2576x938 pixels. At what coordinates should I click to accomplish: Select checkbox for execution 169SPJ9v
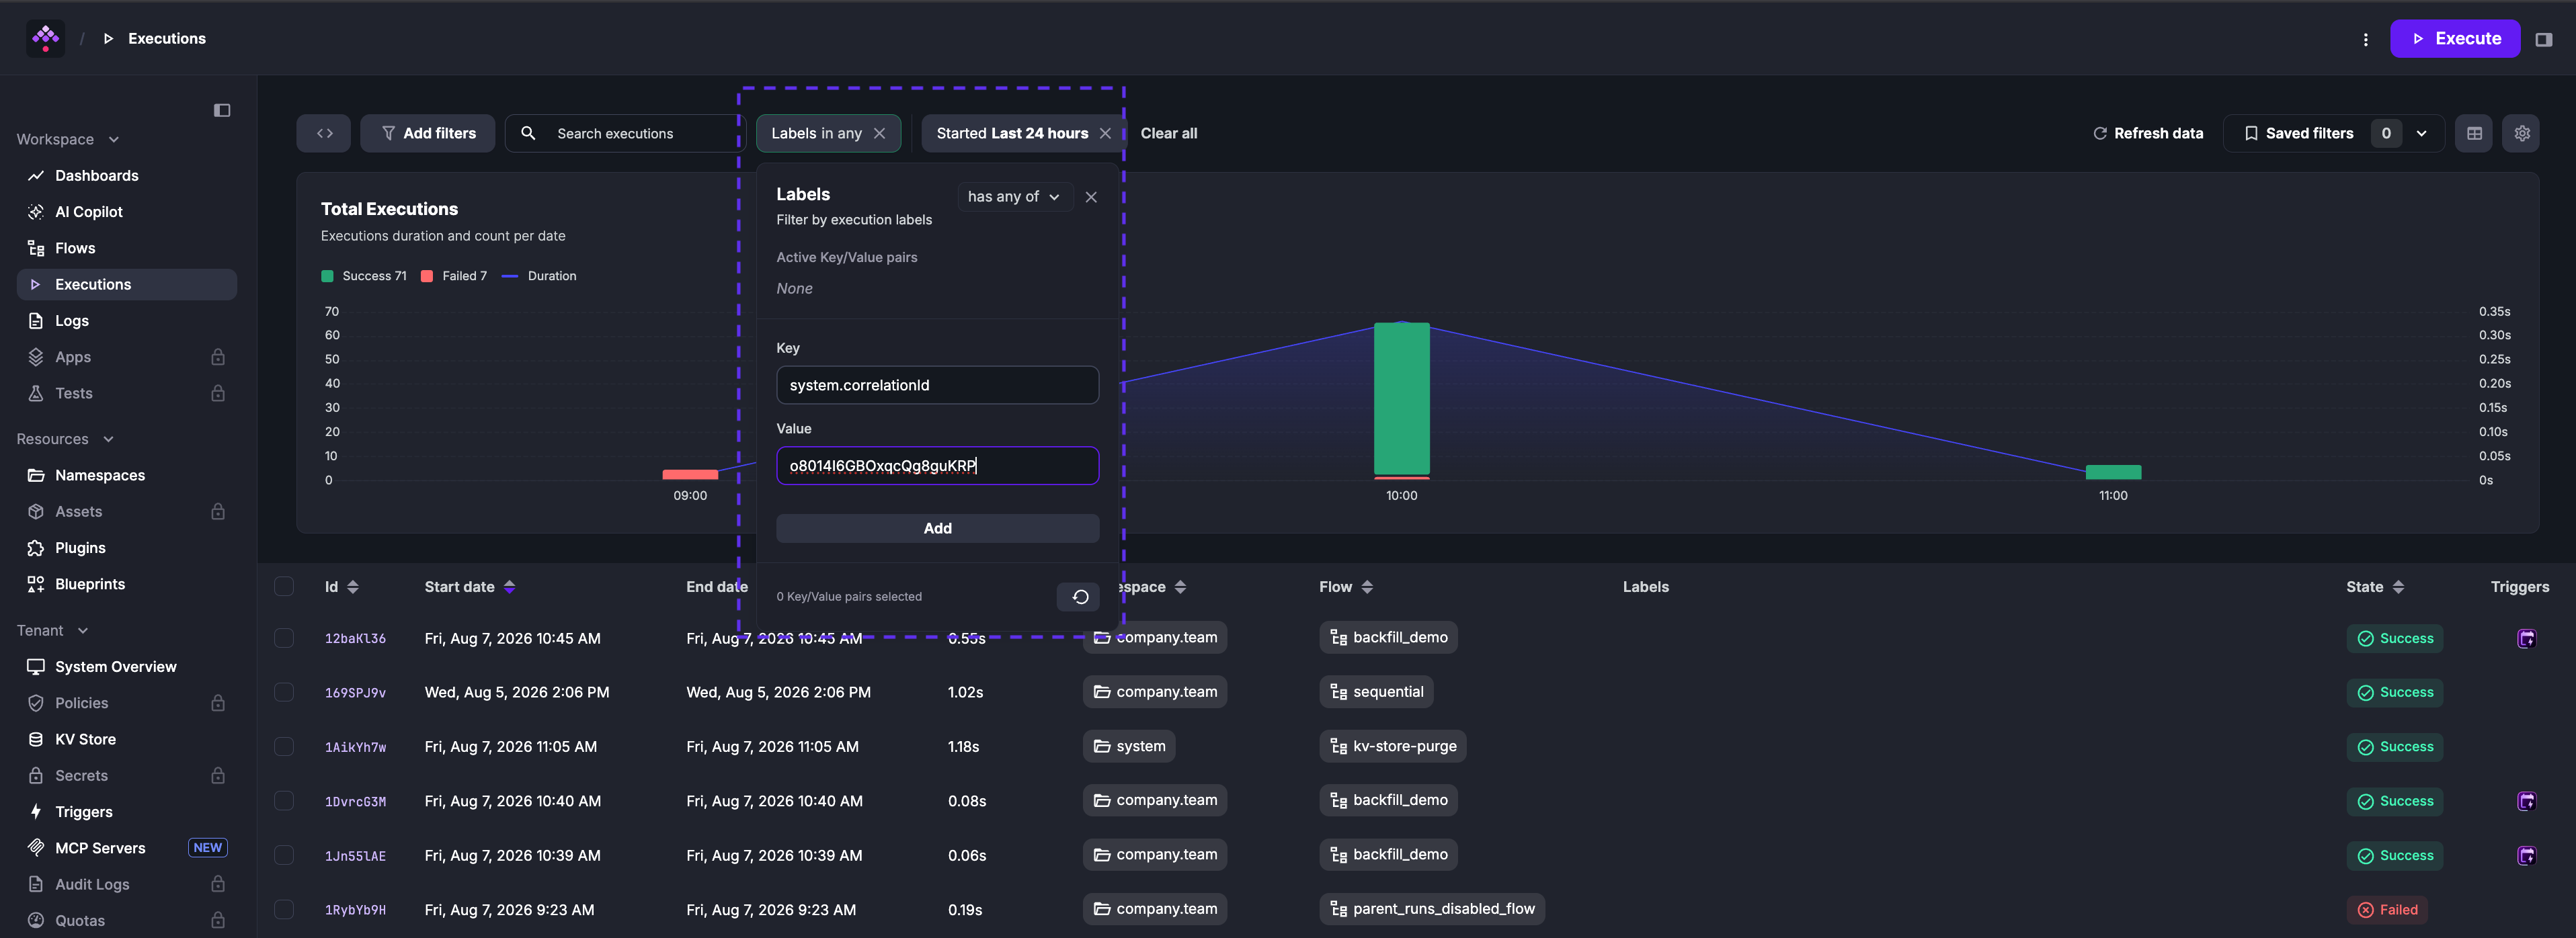(x=284, y=692)
